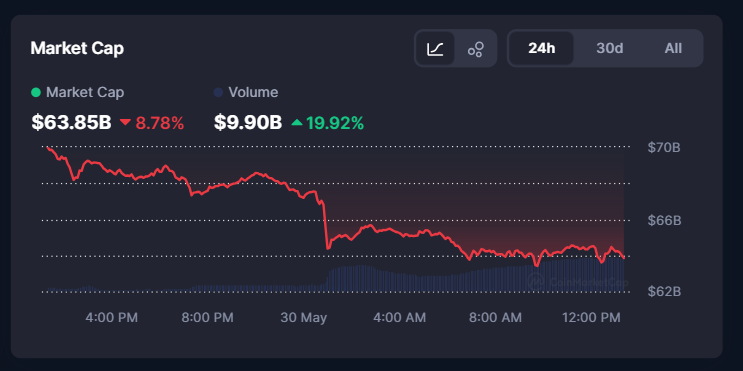The image size is (743, 371).
Task: Switch to line chart view icon
Action: (x=435, y=48)
